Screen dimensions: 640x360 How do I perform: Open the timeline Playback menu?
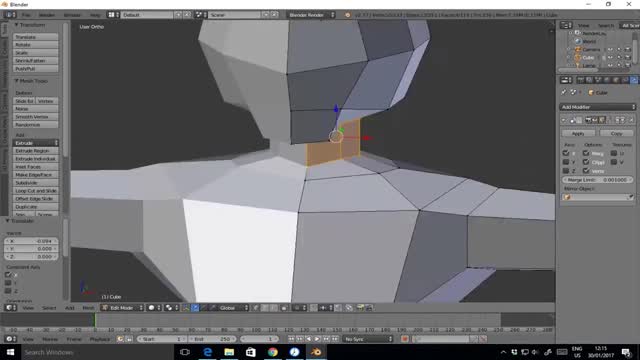(100, 339)
